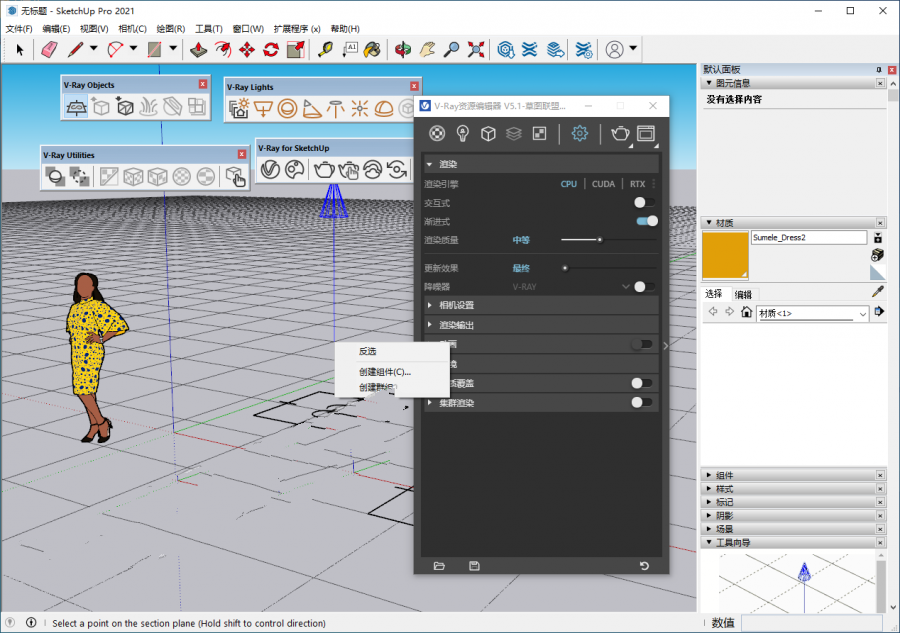Sample a material with the eyedropper icon
This screenshot has width=900, height=633.
tap(878, 292)
